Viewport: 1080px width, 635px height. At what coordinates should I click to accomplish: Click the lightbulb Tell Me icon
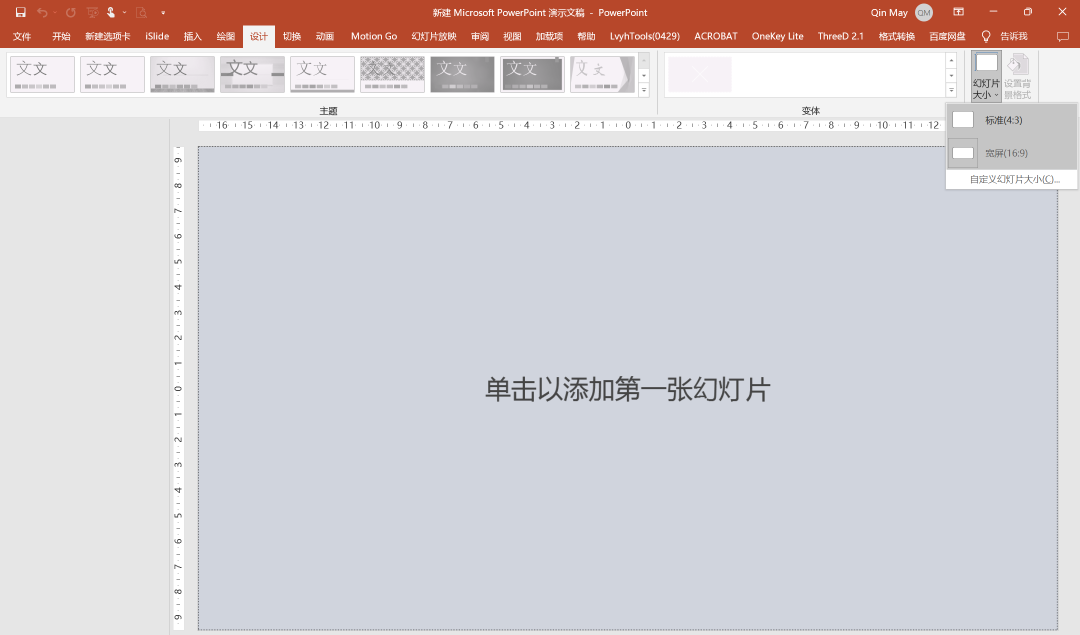tap(986, 36)
